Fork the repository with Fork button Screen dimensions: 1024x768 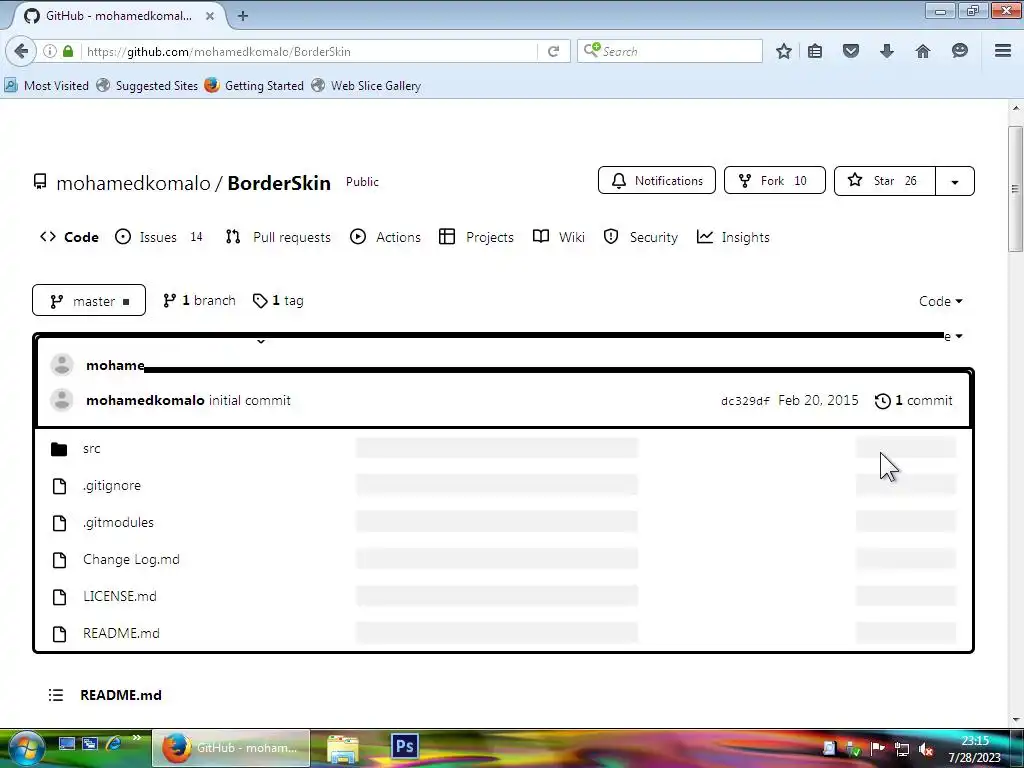[x=775, y=181]
